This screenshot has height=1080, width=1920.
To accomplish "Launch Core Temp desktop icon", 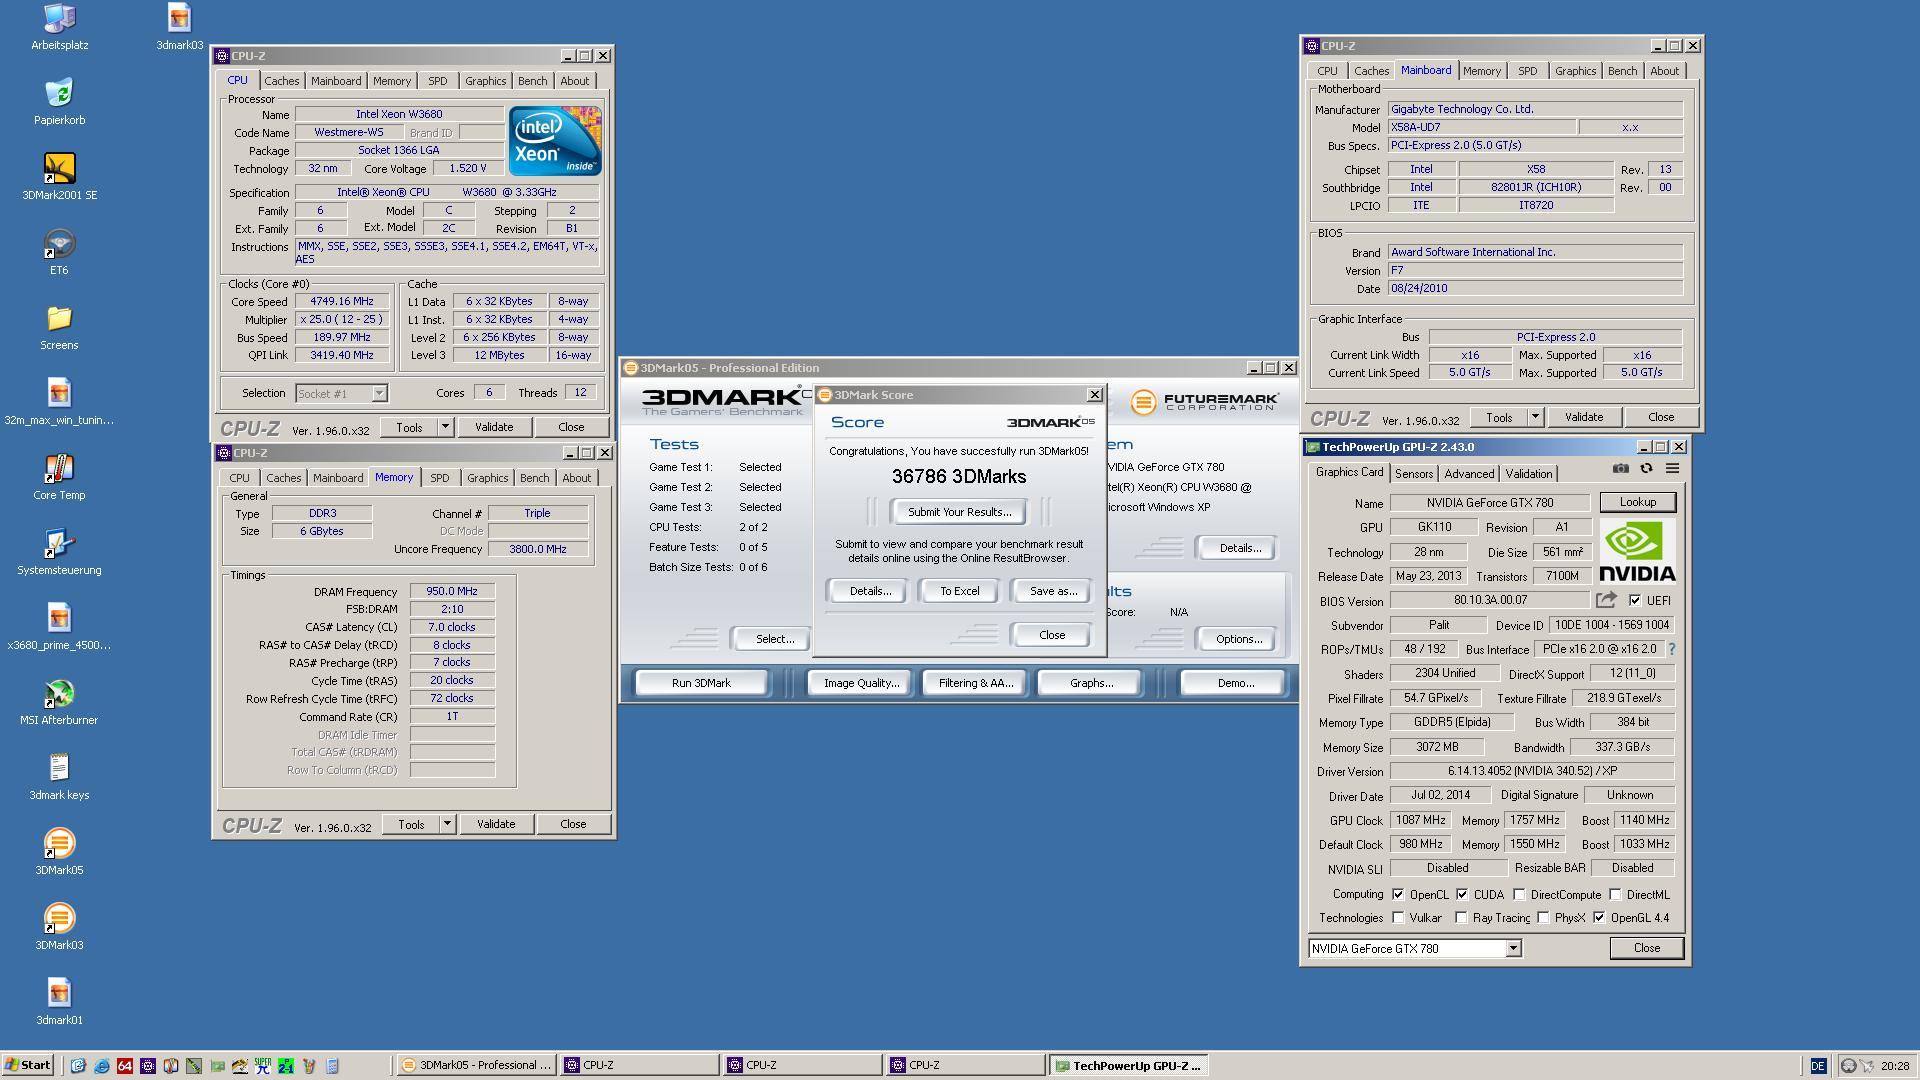I will click(59, 477).
